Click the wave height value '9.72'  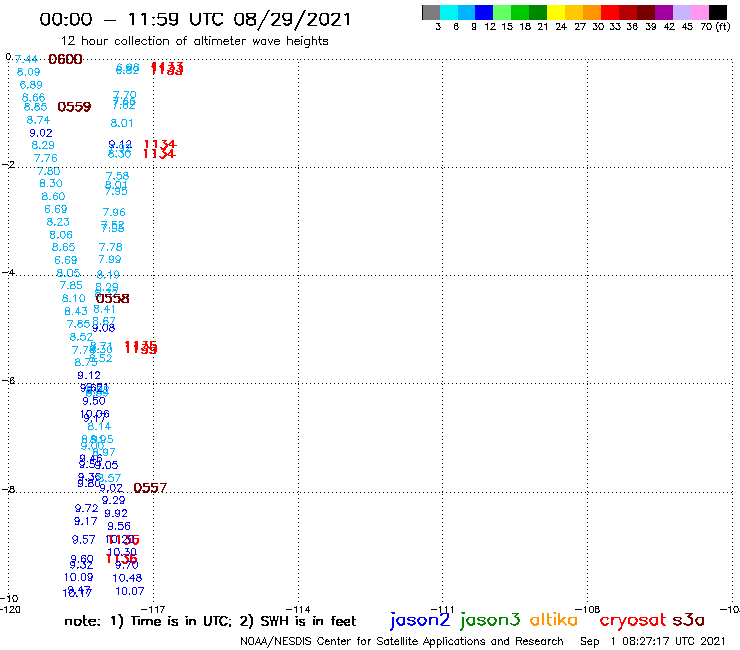tap(86, 508)
